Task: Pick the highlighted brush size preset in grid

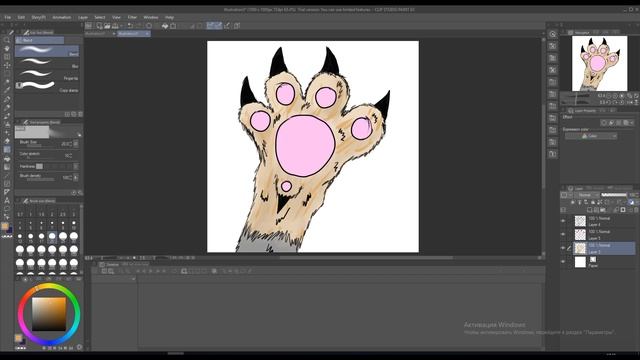Action: coord(52,237)
